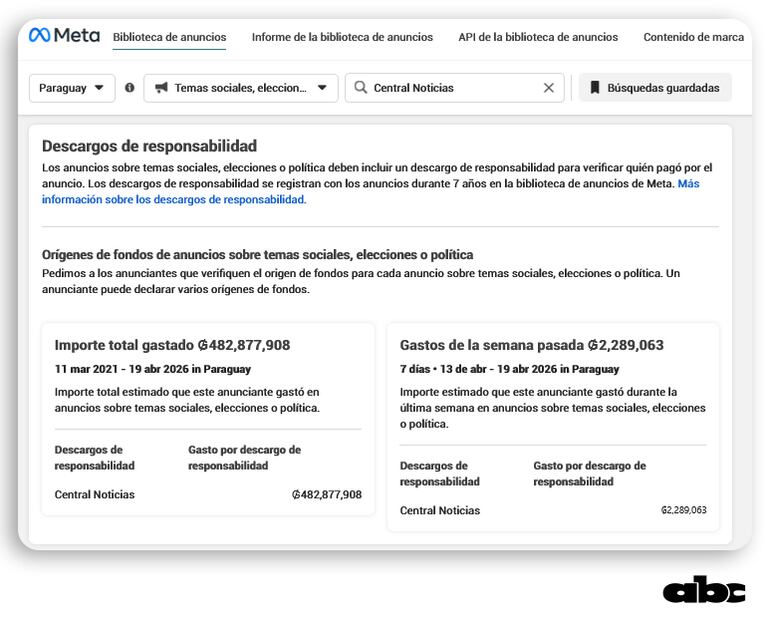Follow the Más información sobre los descargos link
Image resolution: width=770 pixels, height=628 pixels.
370,191
